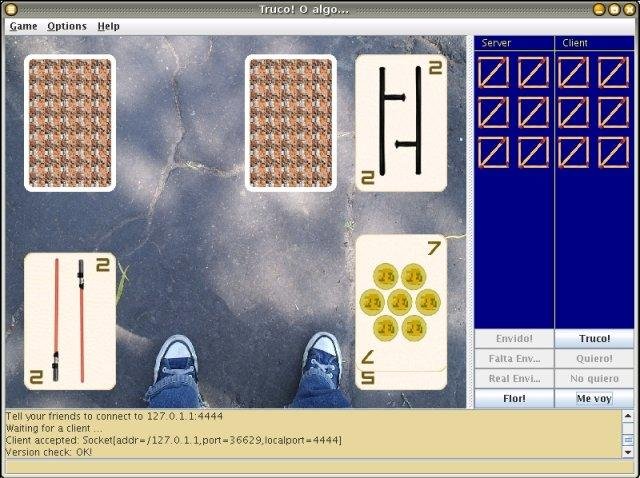
Task: Click the bottom-left matchstick square under Client
Action: coord(573,153)
